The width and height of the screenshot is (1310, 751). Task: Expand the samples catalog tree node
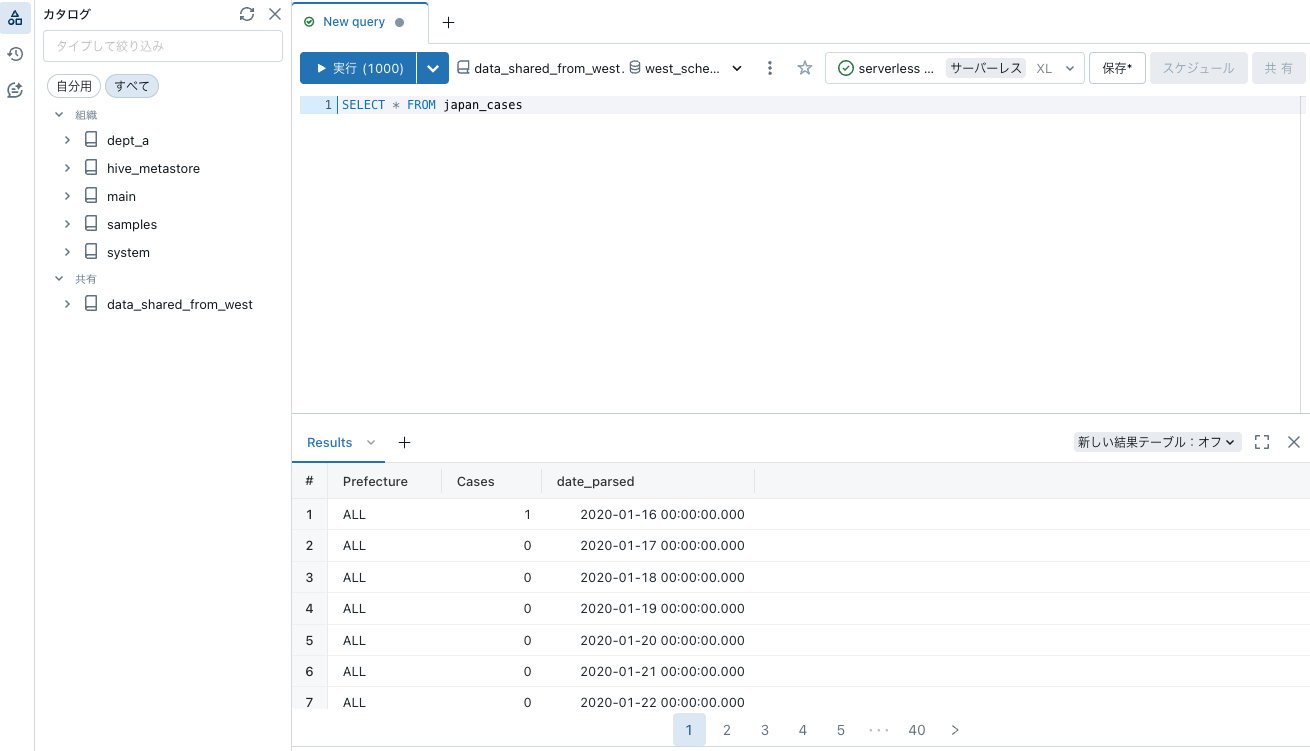point(67,224)
